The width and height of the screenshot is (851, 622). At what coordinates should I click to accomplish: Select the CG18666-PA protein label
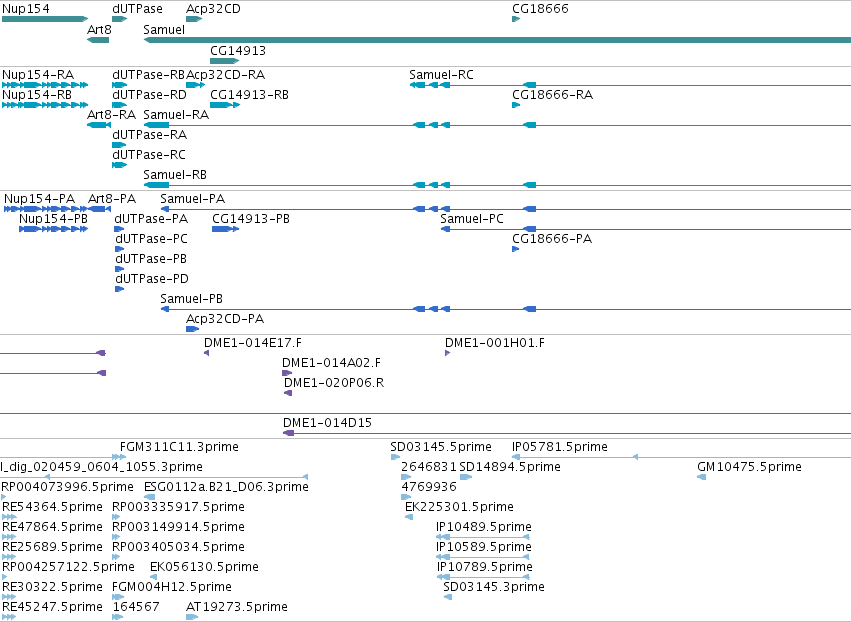coord(552,239)
